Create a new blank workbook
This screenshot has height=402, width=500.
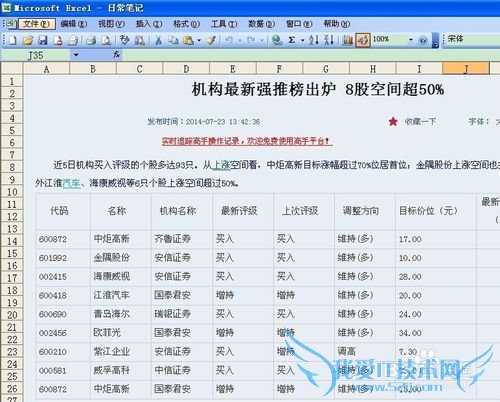click(13, 40)
